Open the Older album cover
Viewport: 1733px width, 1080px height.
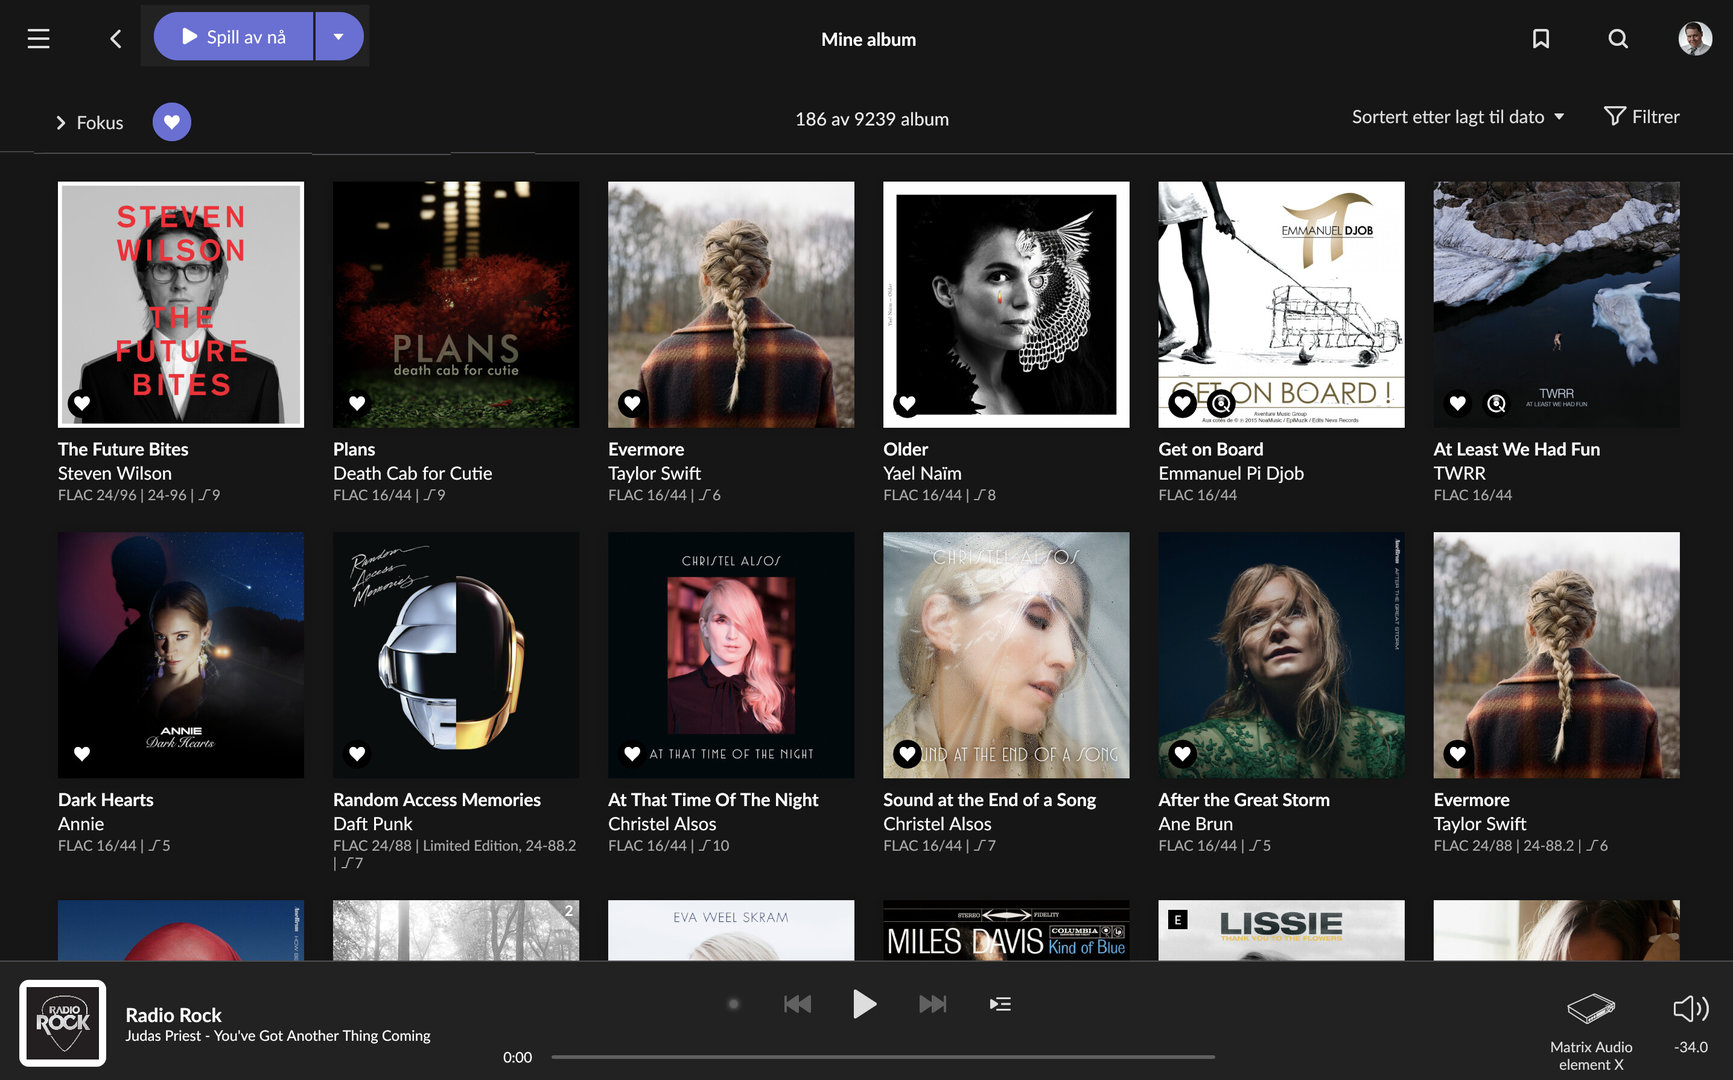1006,304
